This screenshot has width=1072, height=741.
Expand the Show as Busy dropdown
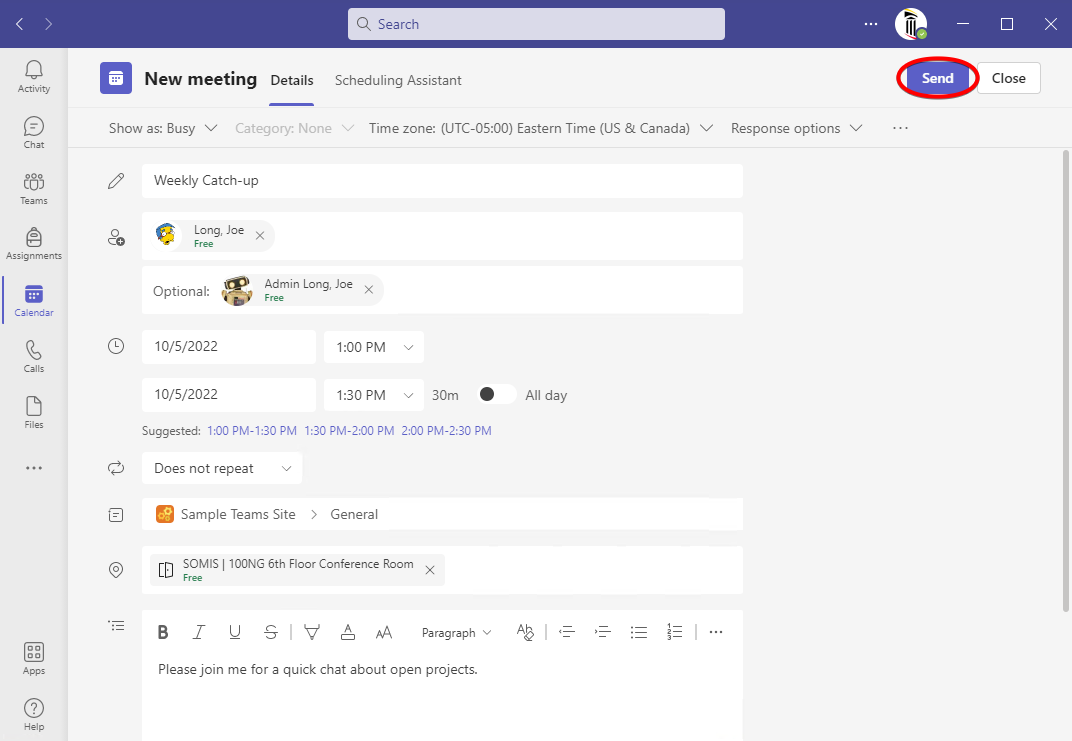click(163, 128)
